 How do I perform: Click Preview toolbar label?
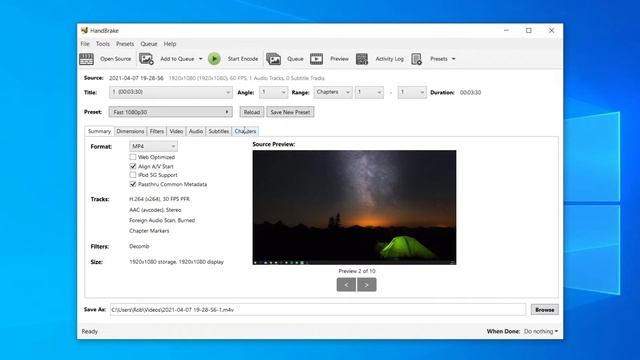pyautogui.click(x=340, y=59)
